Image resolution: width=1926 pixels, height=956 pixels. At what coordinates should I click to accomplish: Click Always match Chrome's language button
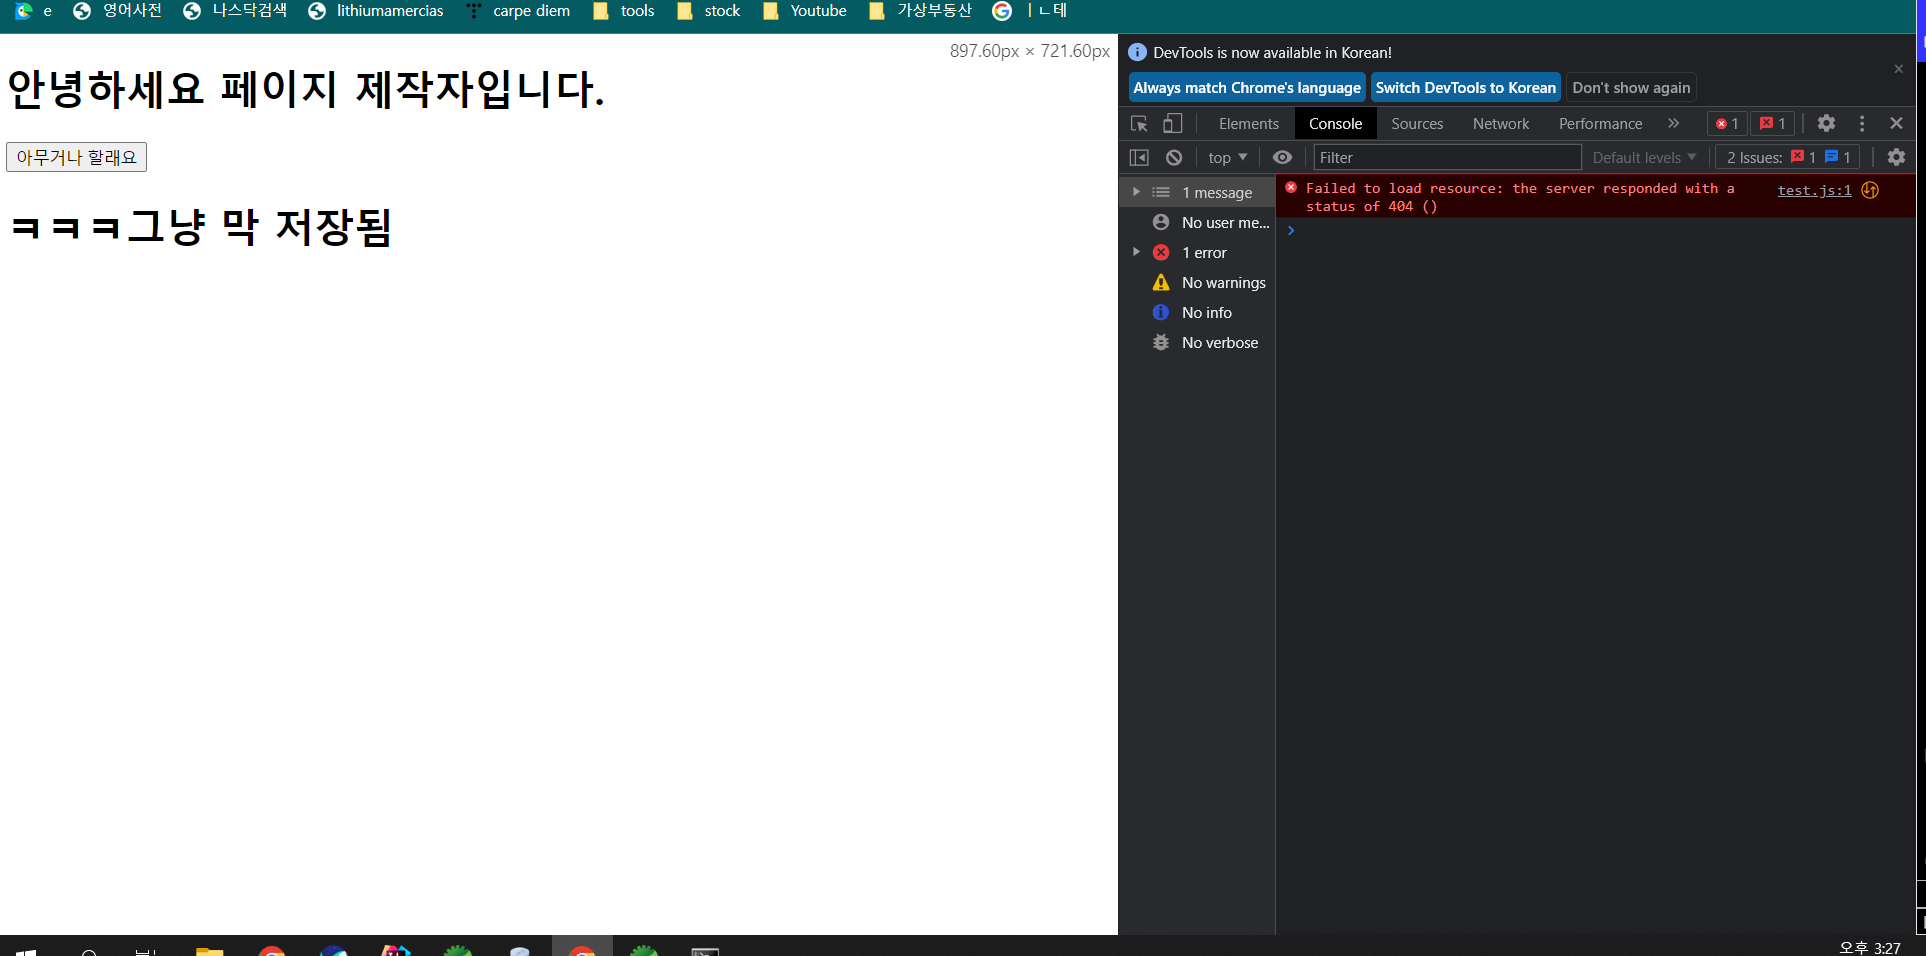pos(1247,88)
